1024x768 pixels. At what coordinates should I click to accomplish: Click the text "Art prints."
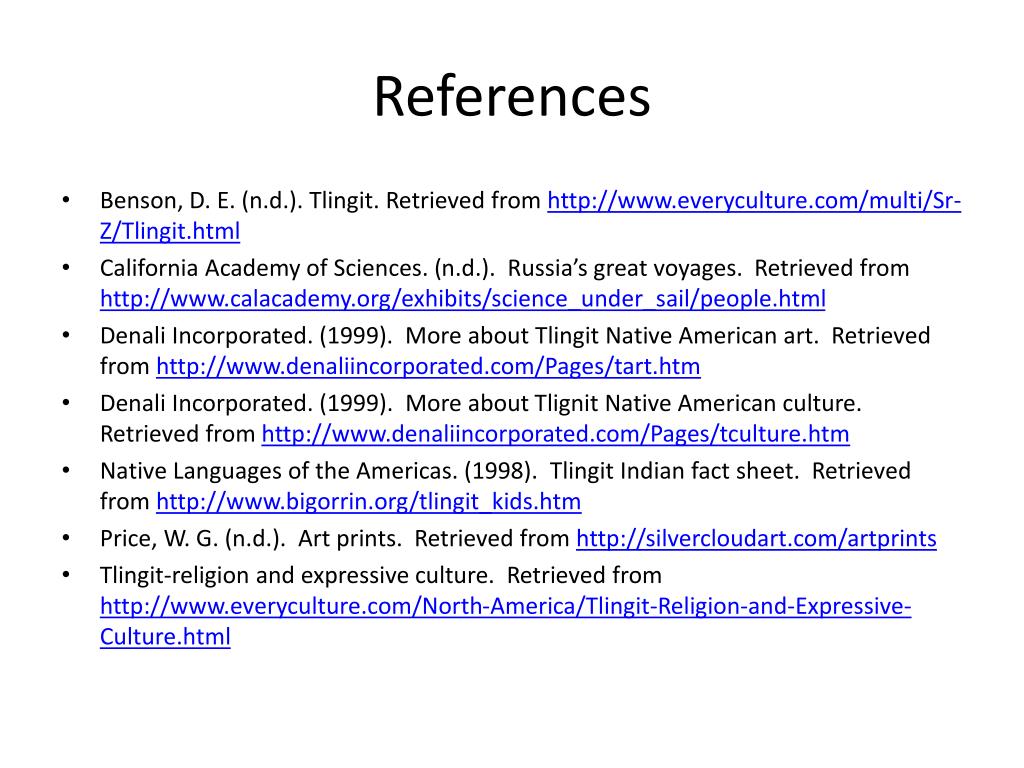(350, 539)
